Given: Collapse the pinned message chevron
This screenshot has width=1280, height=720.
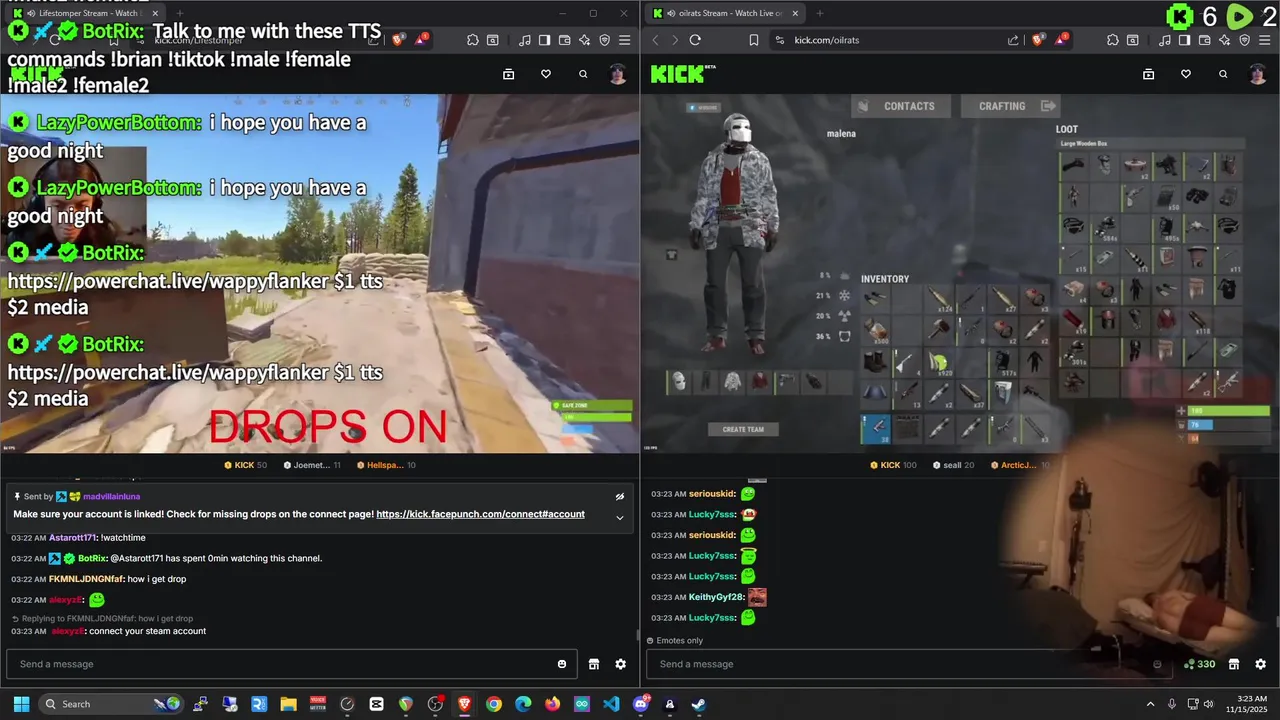Looking at the screenshot, I should click(620, 517).
